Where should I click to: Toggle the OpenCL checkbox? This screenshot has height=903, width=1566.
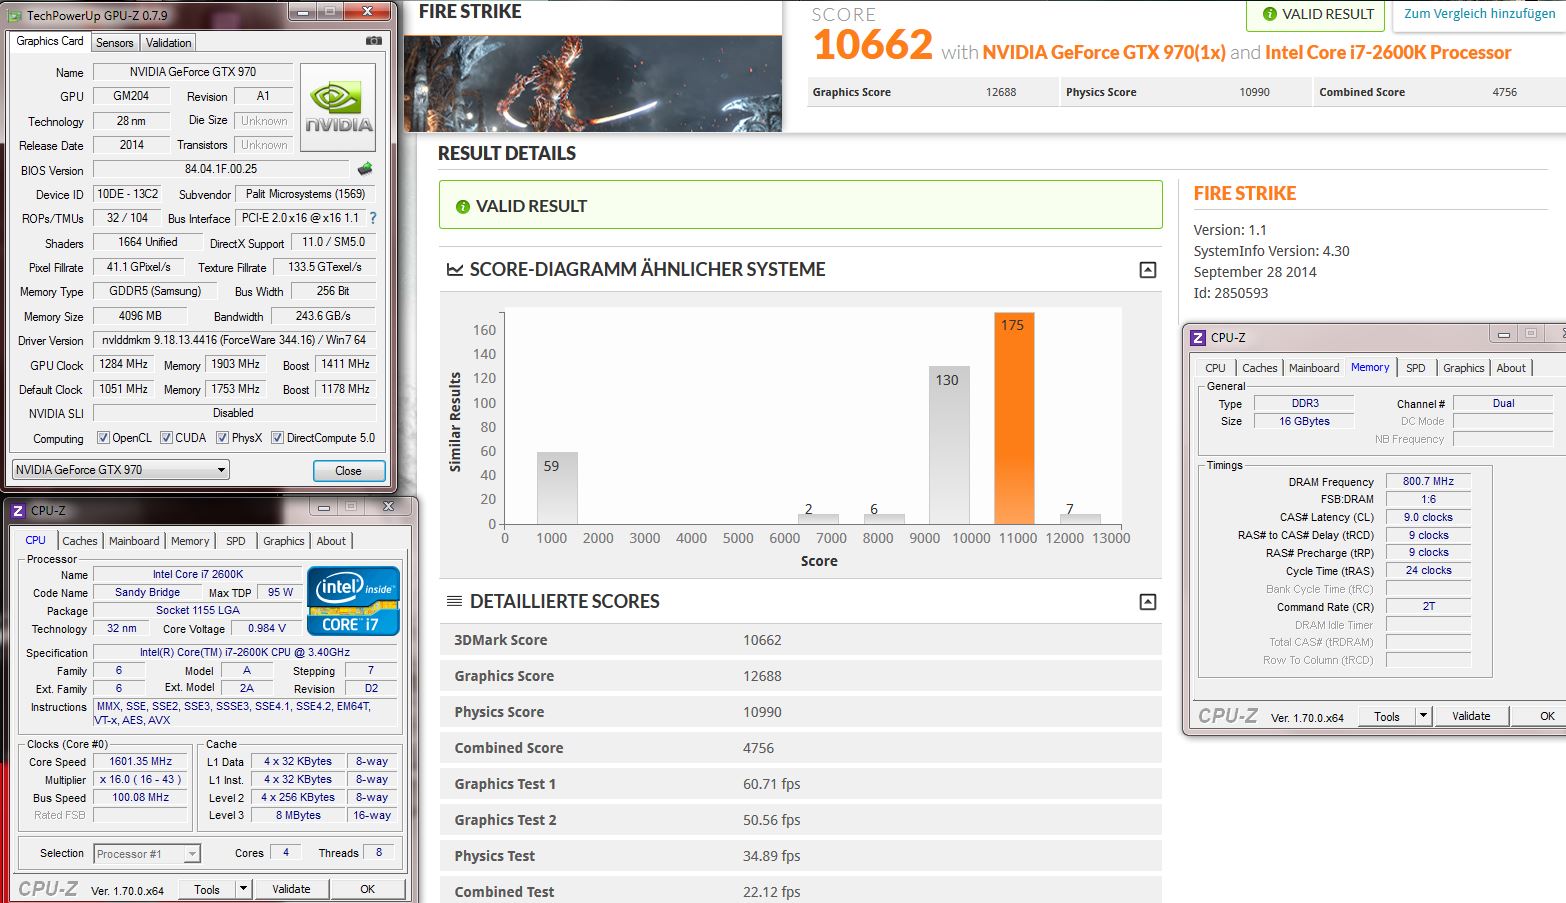103,438
